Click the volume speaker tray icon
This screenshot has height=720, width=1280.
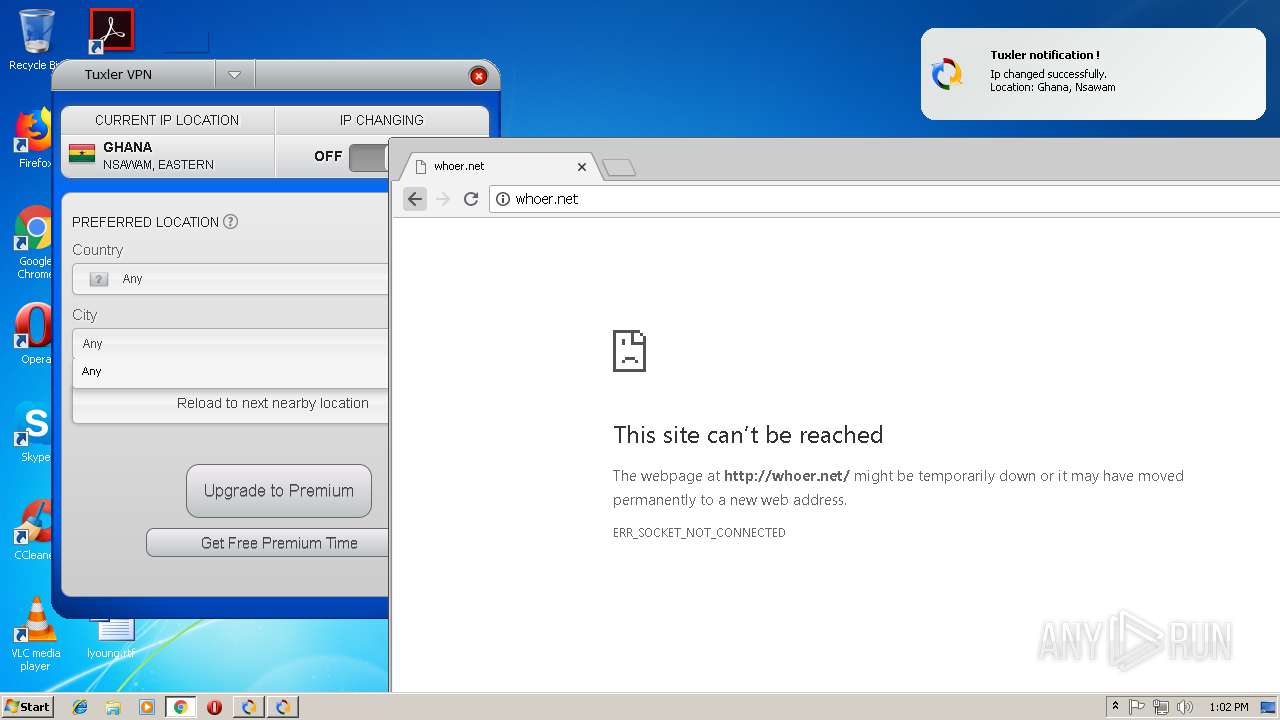tap(1185, 707)
